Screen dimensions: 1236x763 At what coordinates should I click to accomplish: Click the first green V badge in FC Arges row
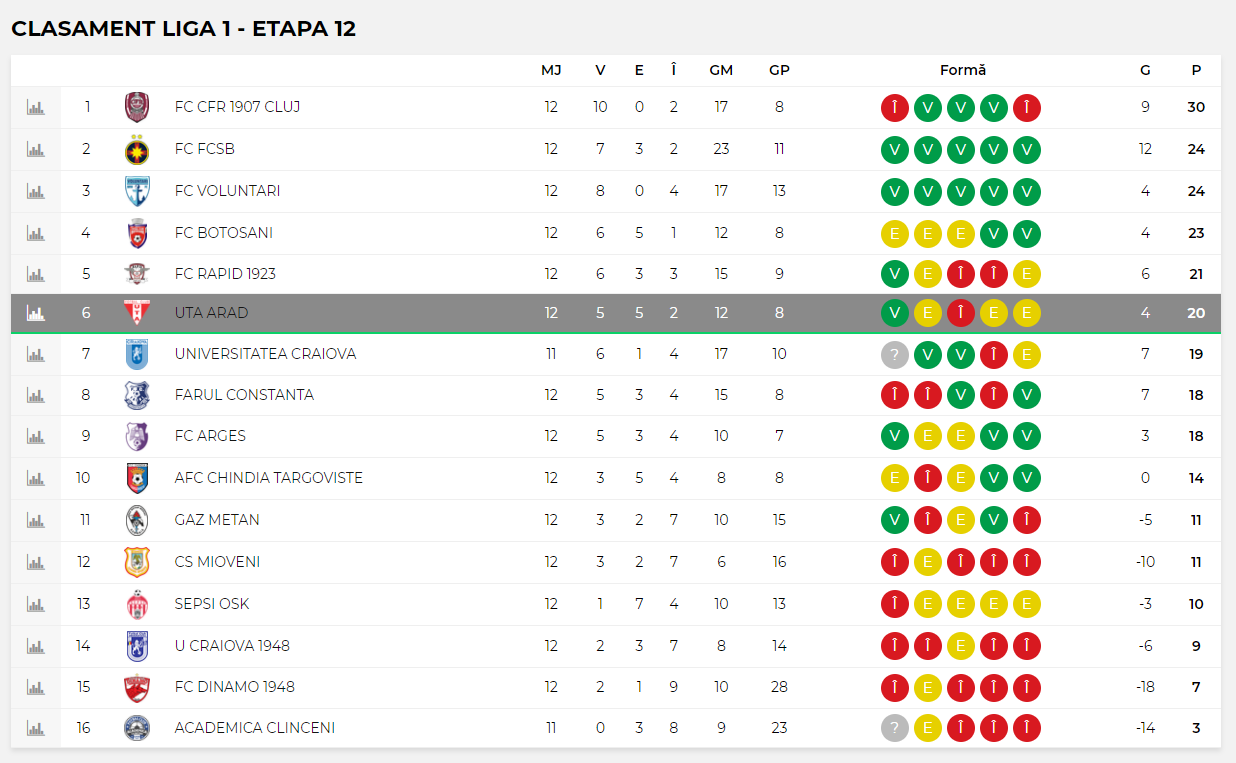coord(895,436)
